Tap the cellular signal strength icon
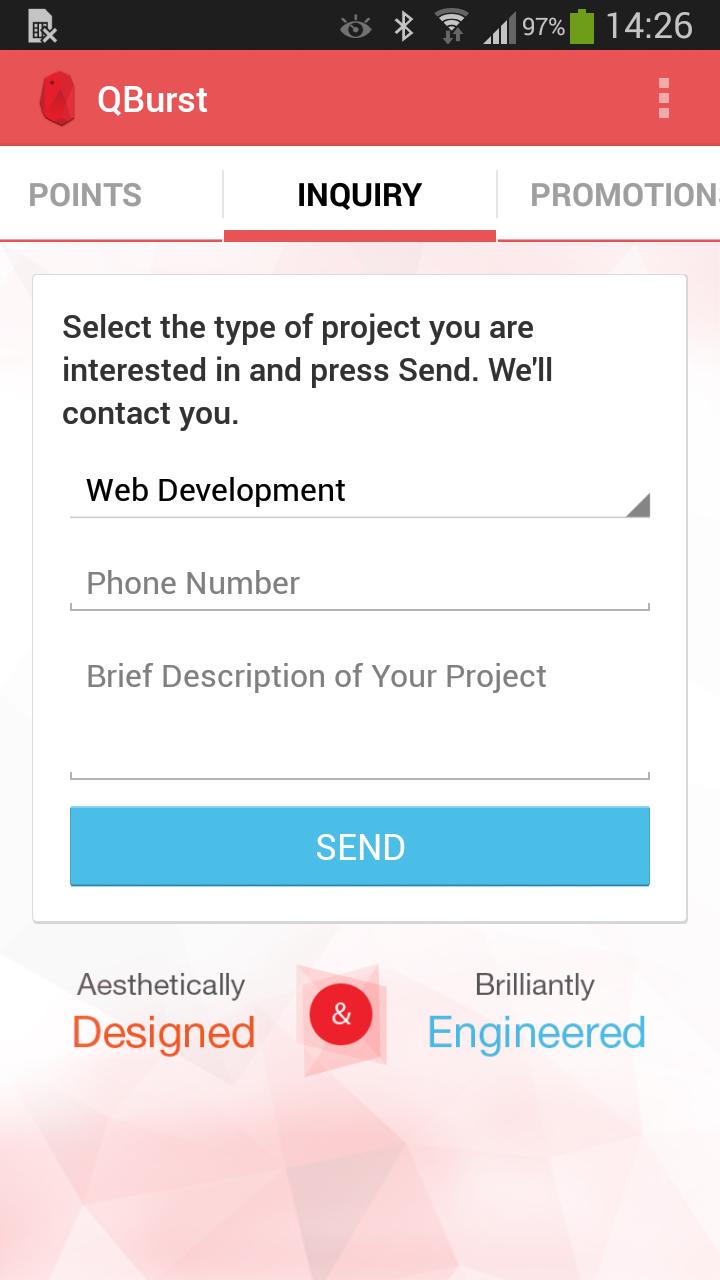The width and height of the screenshot is (720, 1280). (x=499, y=27)
